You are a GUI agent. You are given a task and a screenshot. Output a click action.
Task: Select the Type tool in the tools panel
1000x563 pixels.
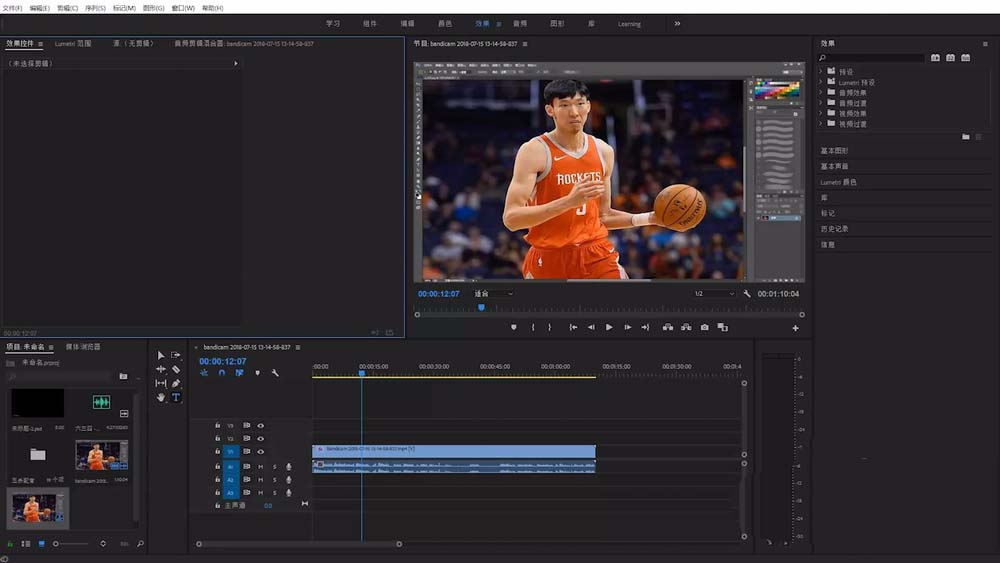point(176,397)
